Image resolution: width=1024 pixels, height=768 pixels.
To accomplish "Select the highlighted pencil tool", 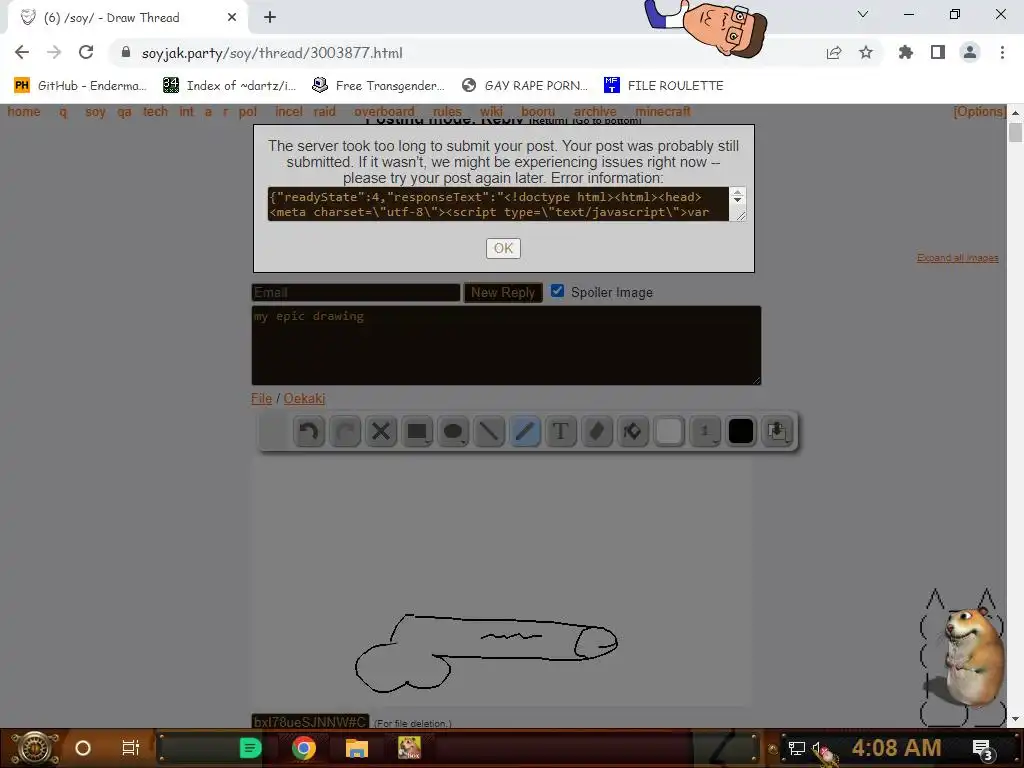I will click(x=524, y=431).
